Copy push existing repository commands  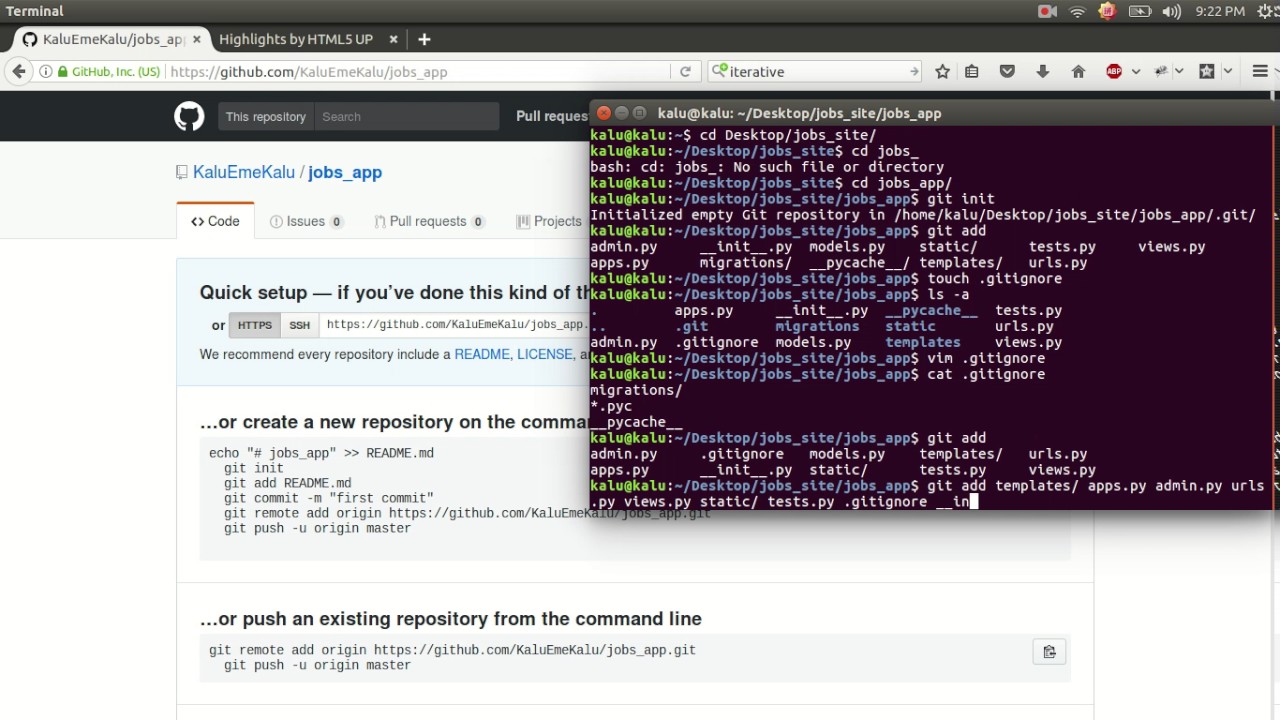tap(1049, 652)
